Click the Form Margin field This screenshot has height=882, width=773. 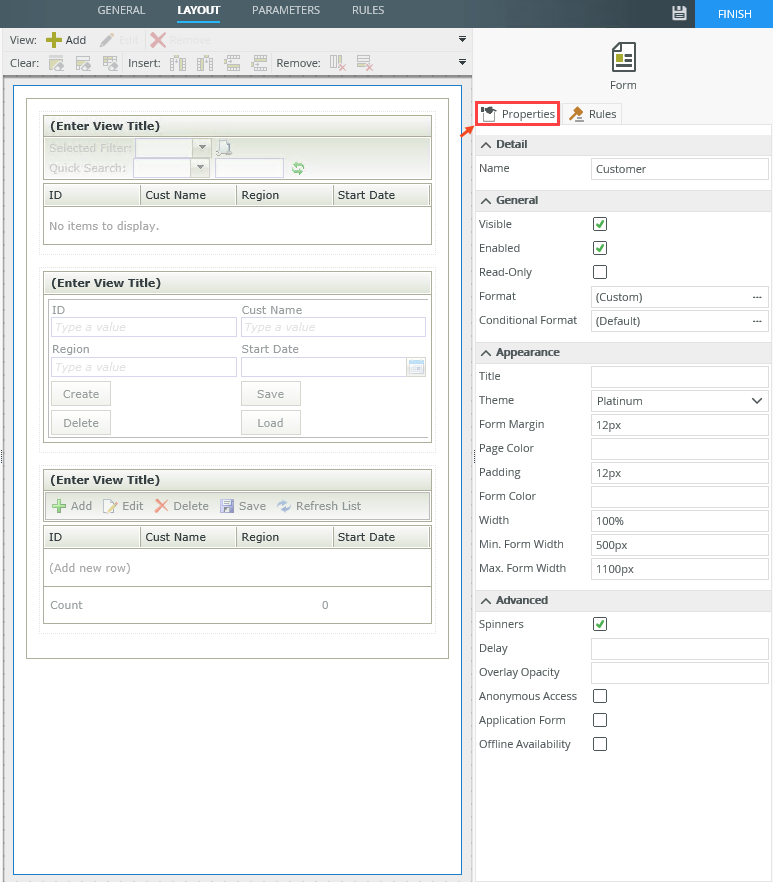pyautogui.click(x=680, y=425)
